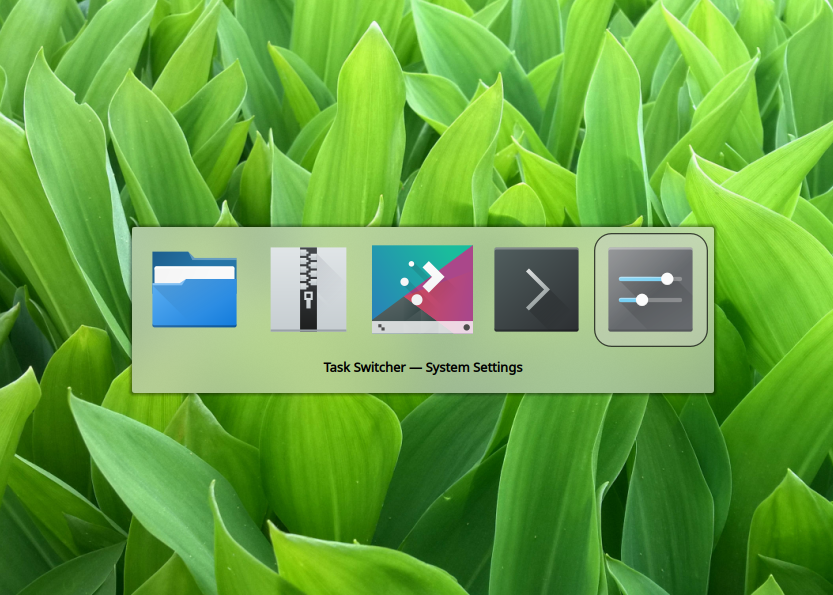
Task: Choose the Plasma desktop icon in the task switcher
Action: point(422,290)
